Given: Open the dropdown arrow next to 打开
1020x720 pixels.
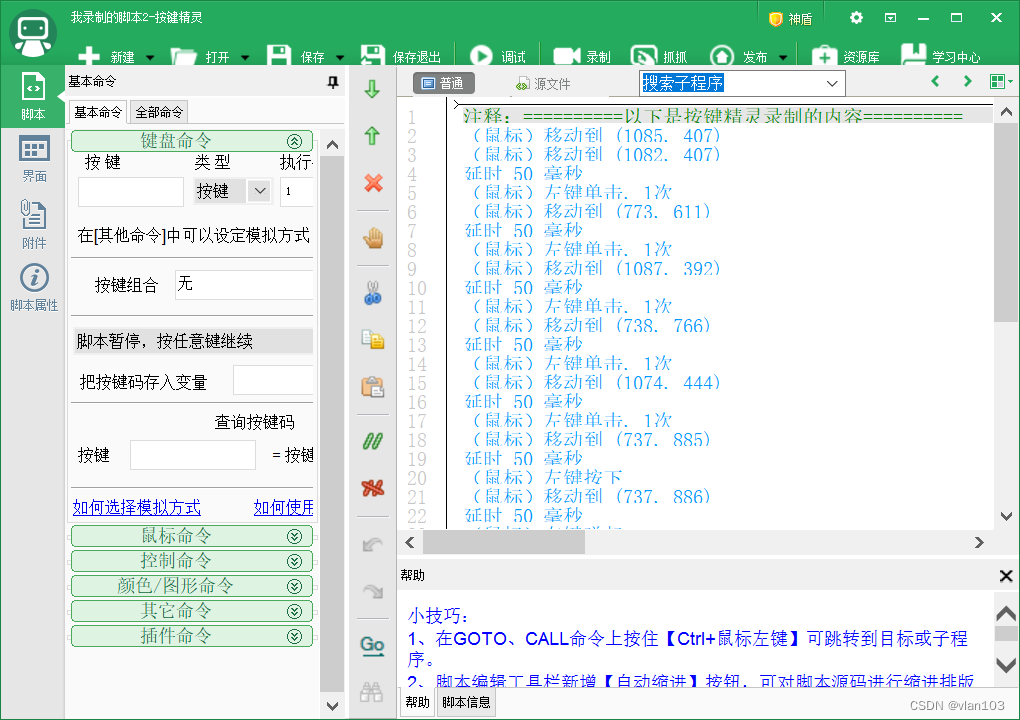Looking at the screenshot, I should tap(245, 57).
